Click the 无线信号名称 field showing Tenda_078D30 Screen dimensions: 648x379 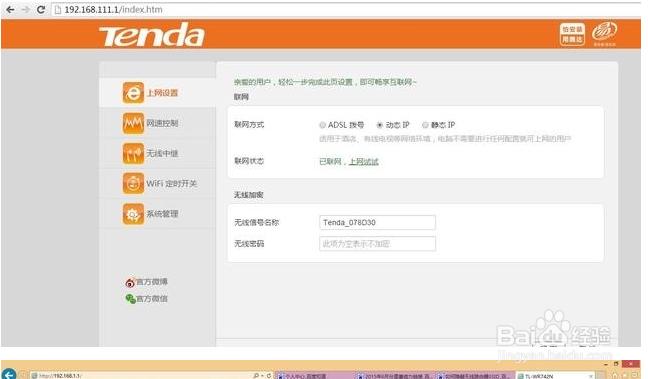[377, 222]
